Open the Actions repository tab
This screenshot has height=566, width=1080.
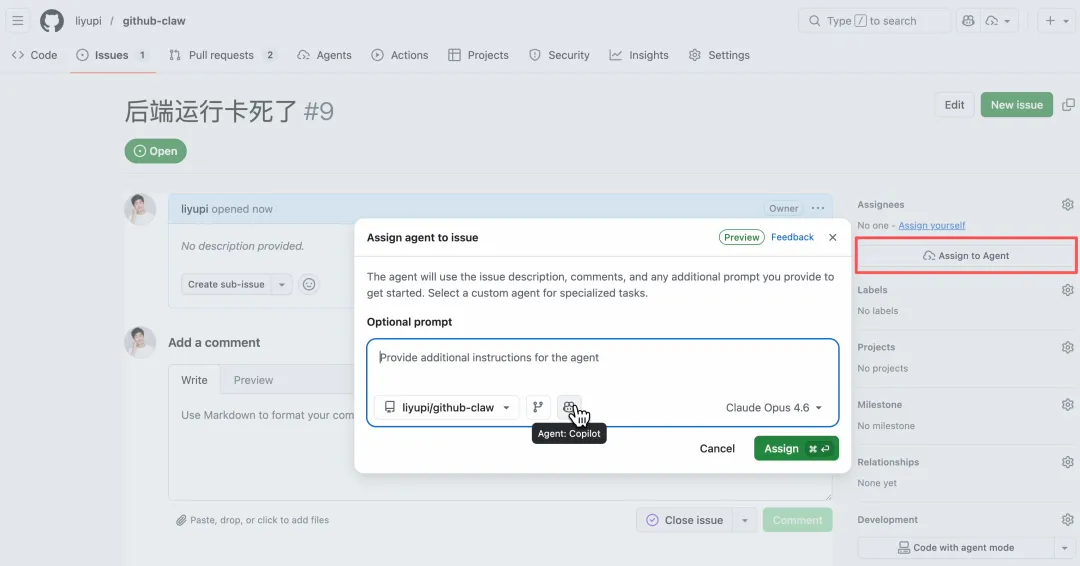400,55
